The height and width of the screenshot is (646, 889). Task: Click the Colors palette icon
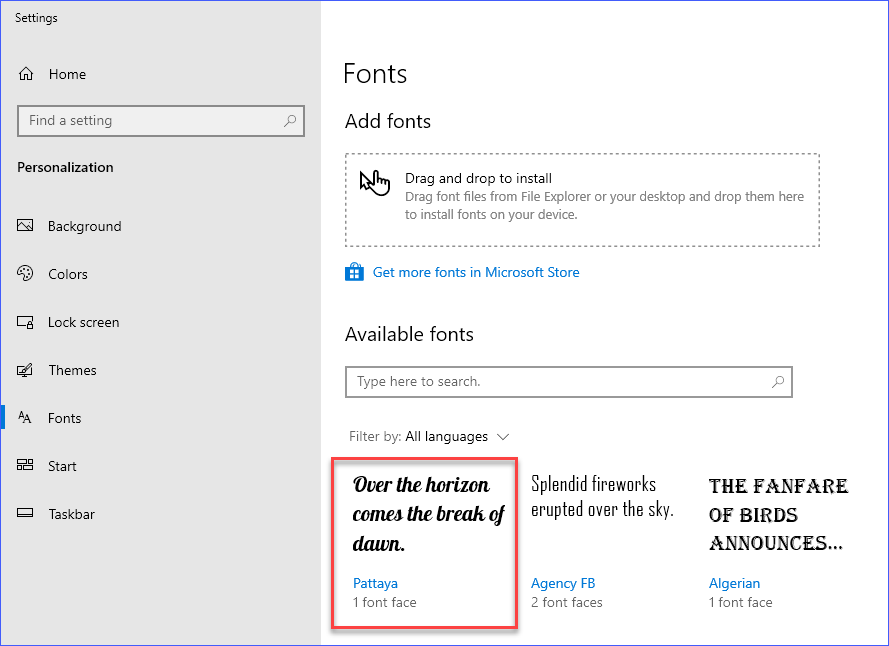pyautogui.click(x=25, y=273)
